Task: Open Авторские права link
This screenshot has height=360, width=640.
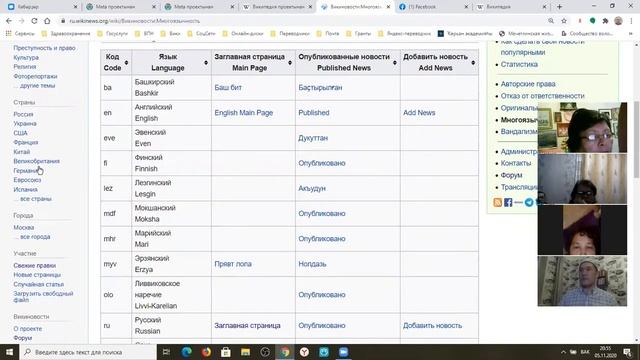Action: (528, 84)
